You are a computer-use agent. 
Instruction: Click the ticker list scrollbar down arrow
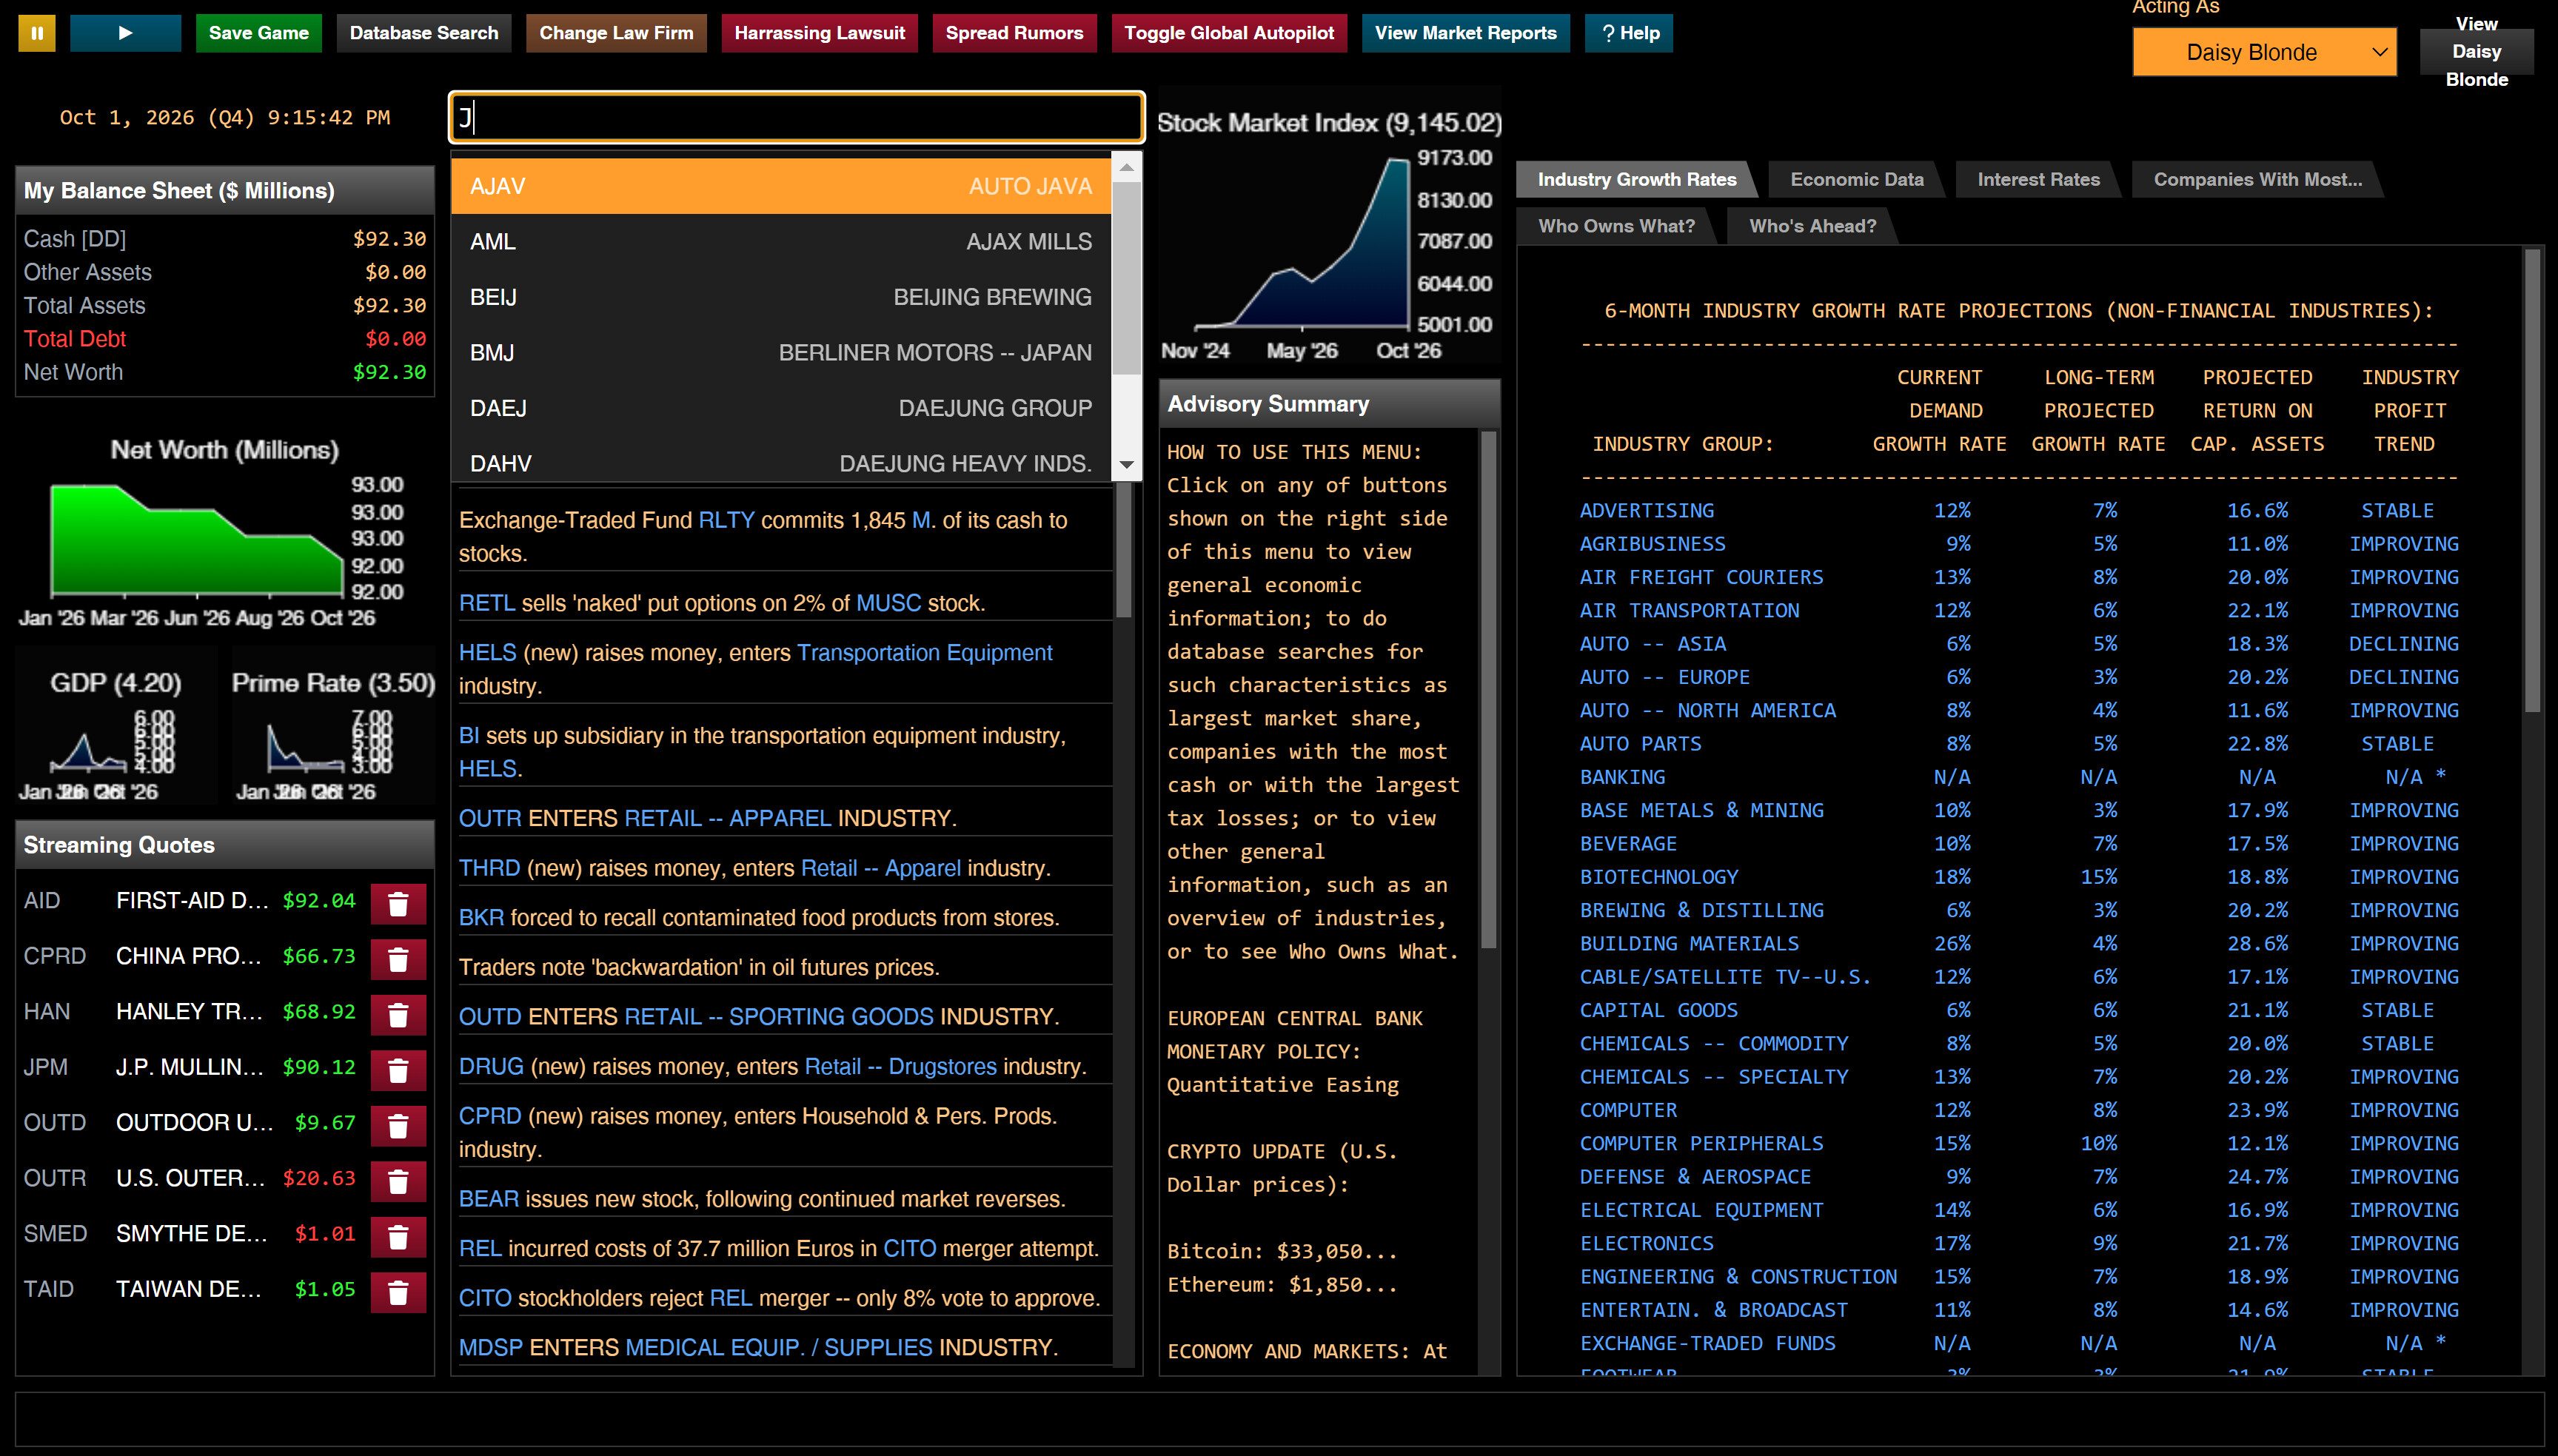(1127, 464)
